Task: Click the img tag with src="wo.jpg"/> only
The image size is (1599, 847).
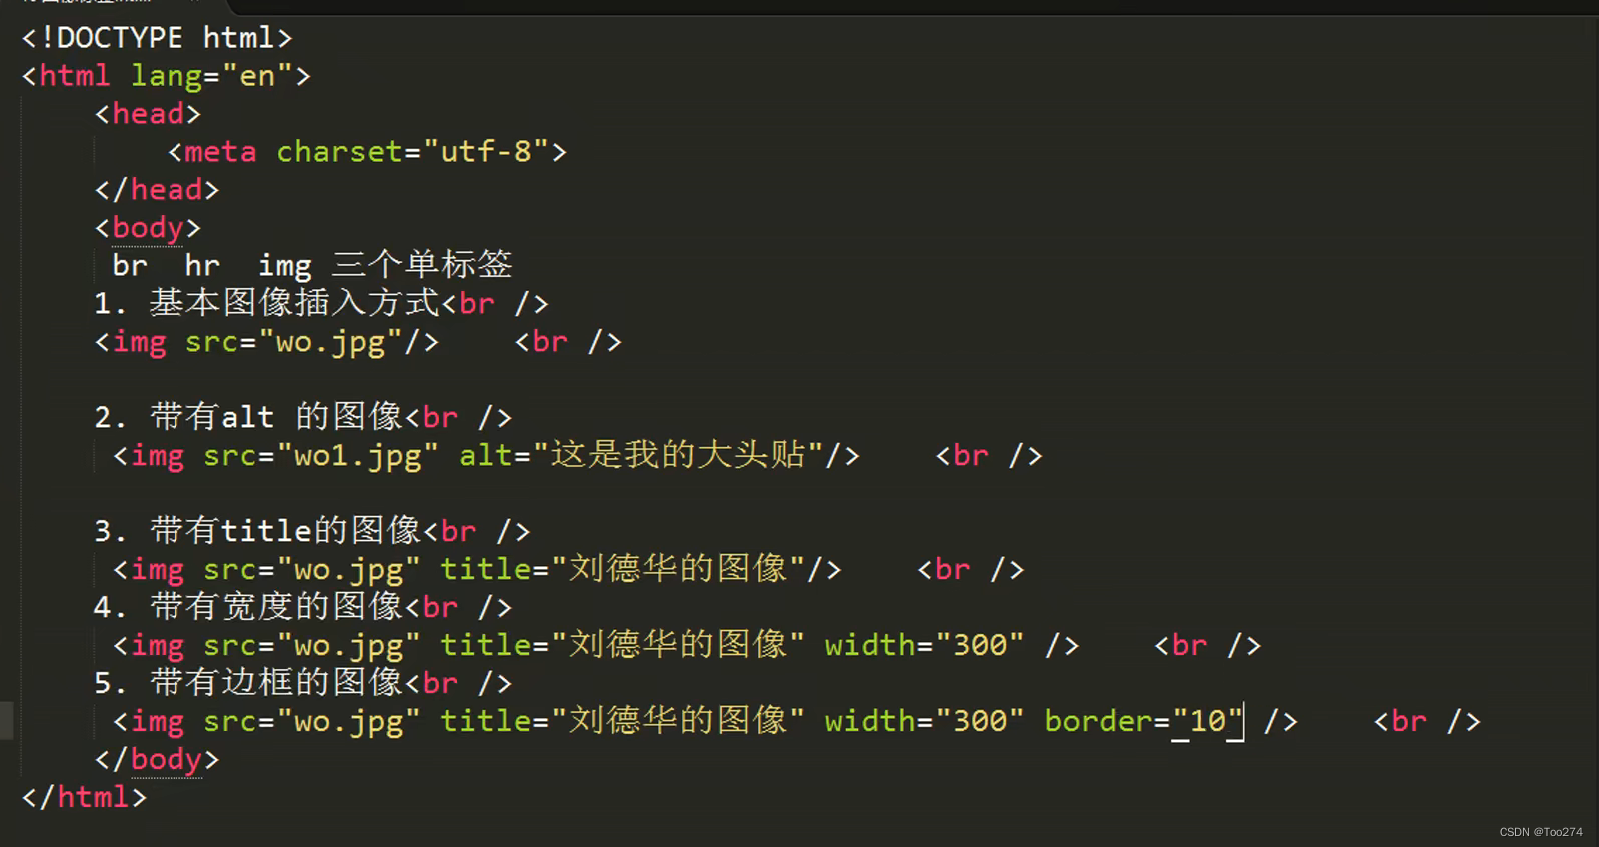Action: pyautogui.click(x=267, y=342)
